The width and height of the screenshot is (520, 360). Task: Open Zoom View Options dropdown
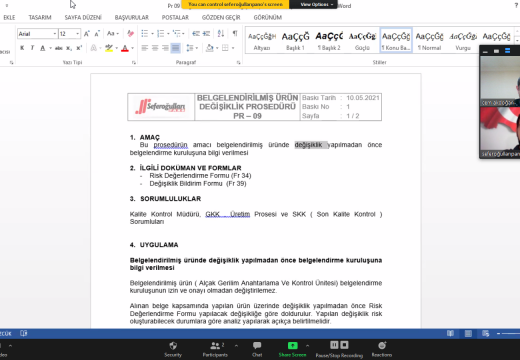[x=316, y=4]
